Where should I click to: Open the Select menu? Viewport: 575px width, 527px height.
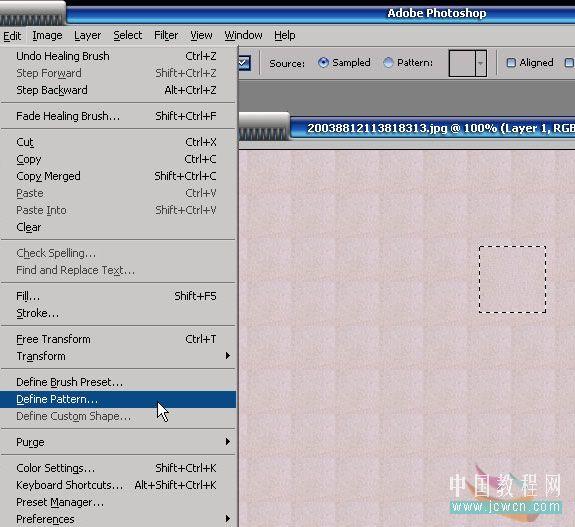coord(127,36)
